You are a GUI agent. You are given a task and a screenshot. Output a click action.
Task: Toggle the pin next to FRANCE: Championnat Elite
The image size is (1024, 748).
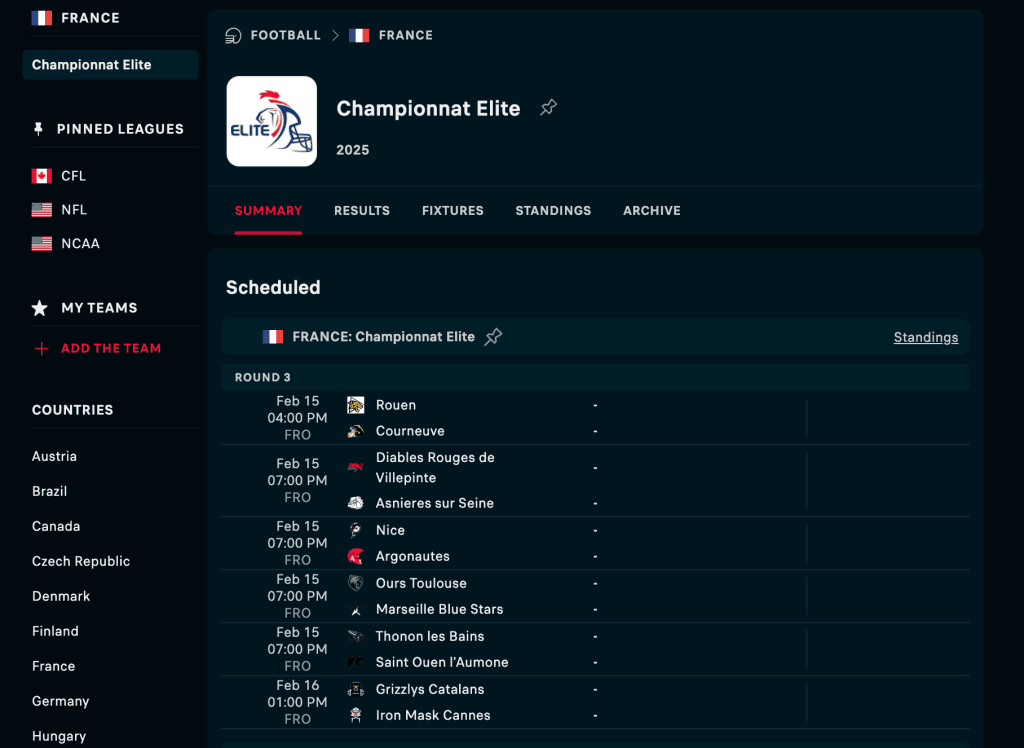point(493,337)
